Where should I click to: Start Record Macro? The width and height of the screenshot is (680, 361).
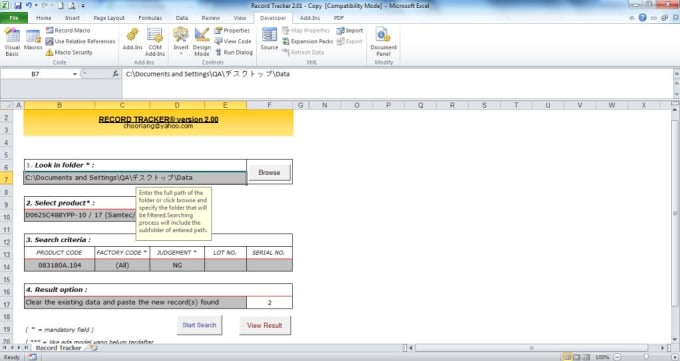(x=68, y=30)
